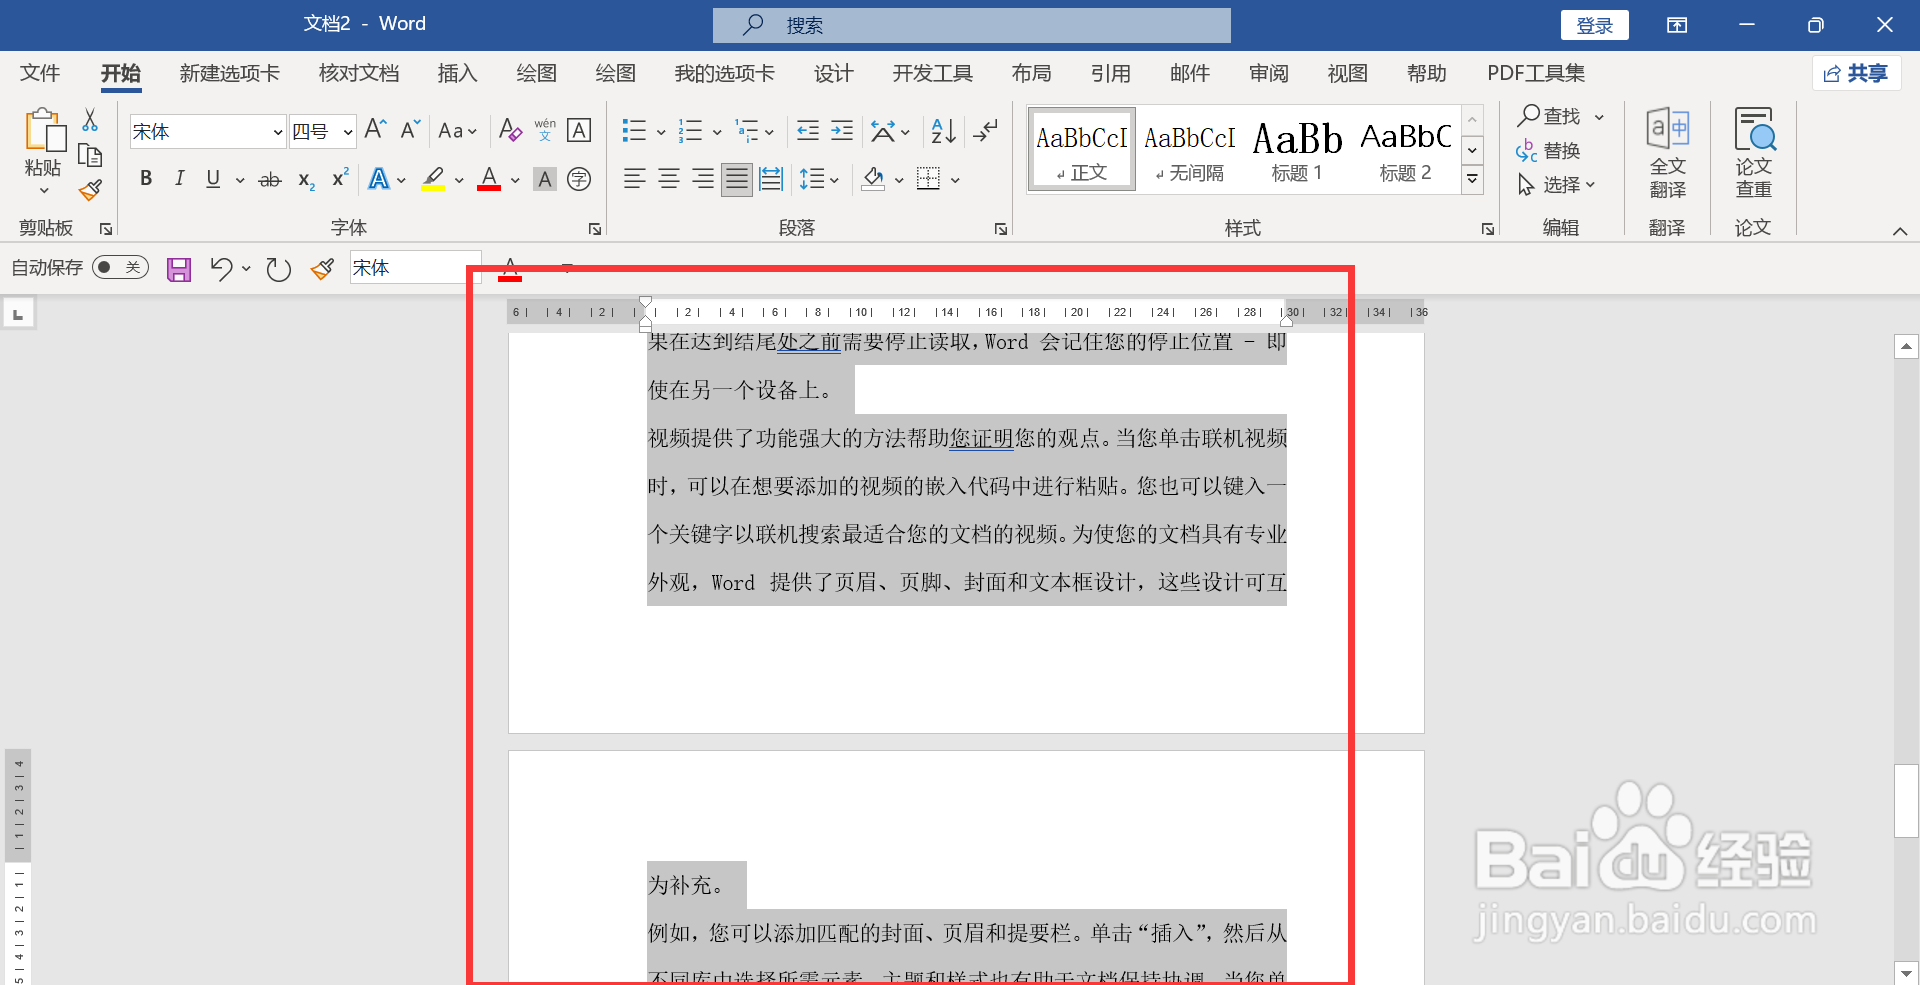Toggle justified alignment

click(x=737, y=180)
